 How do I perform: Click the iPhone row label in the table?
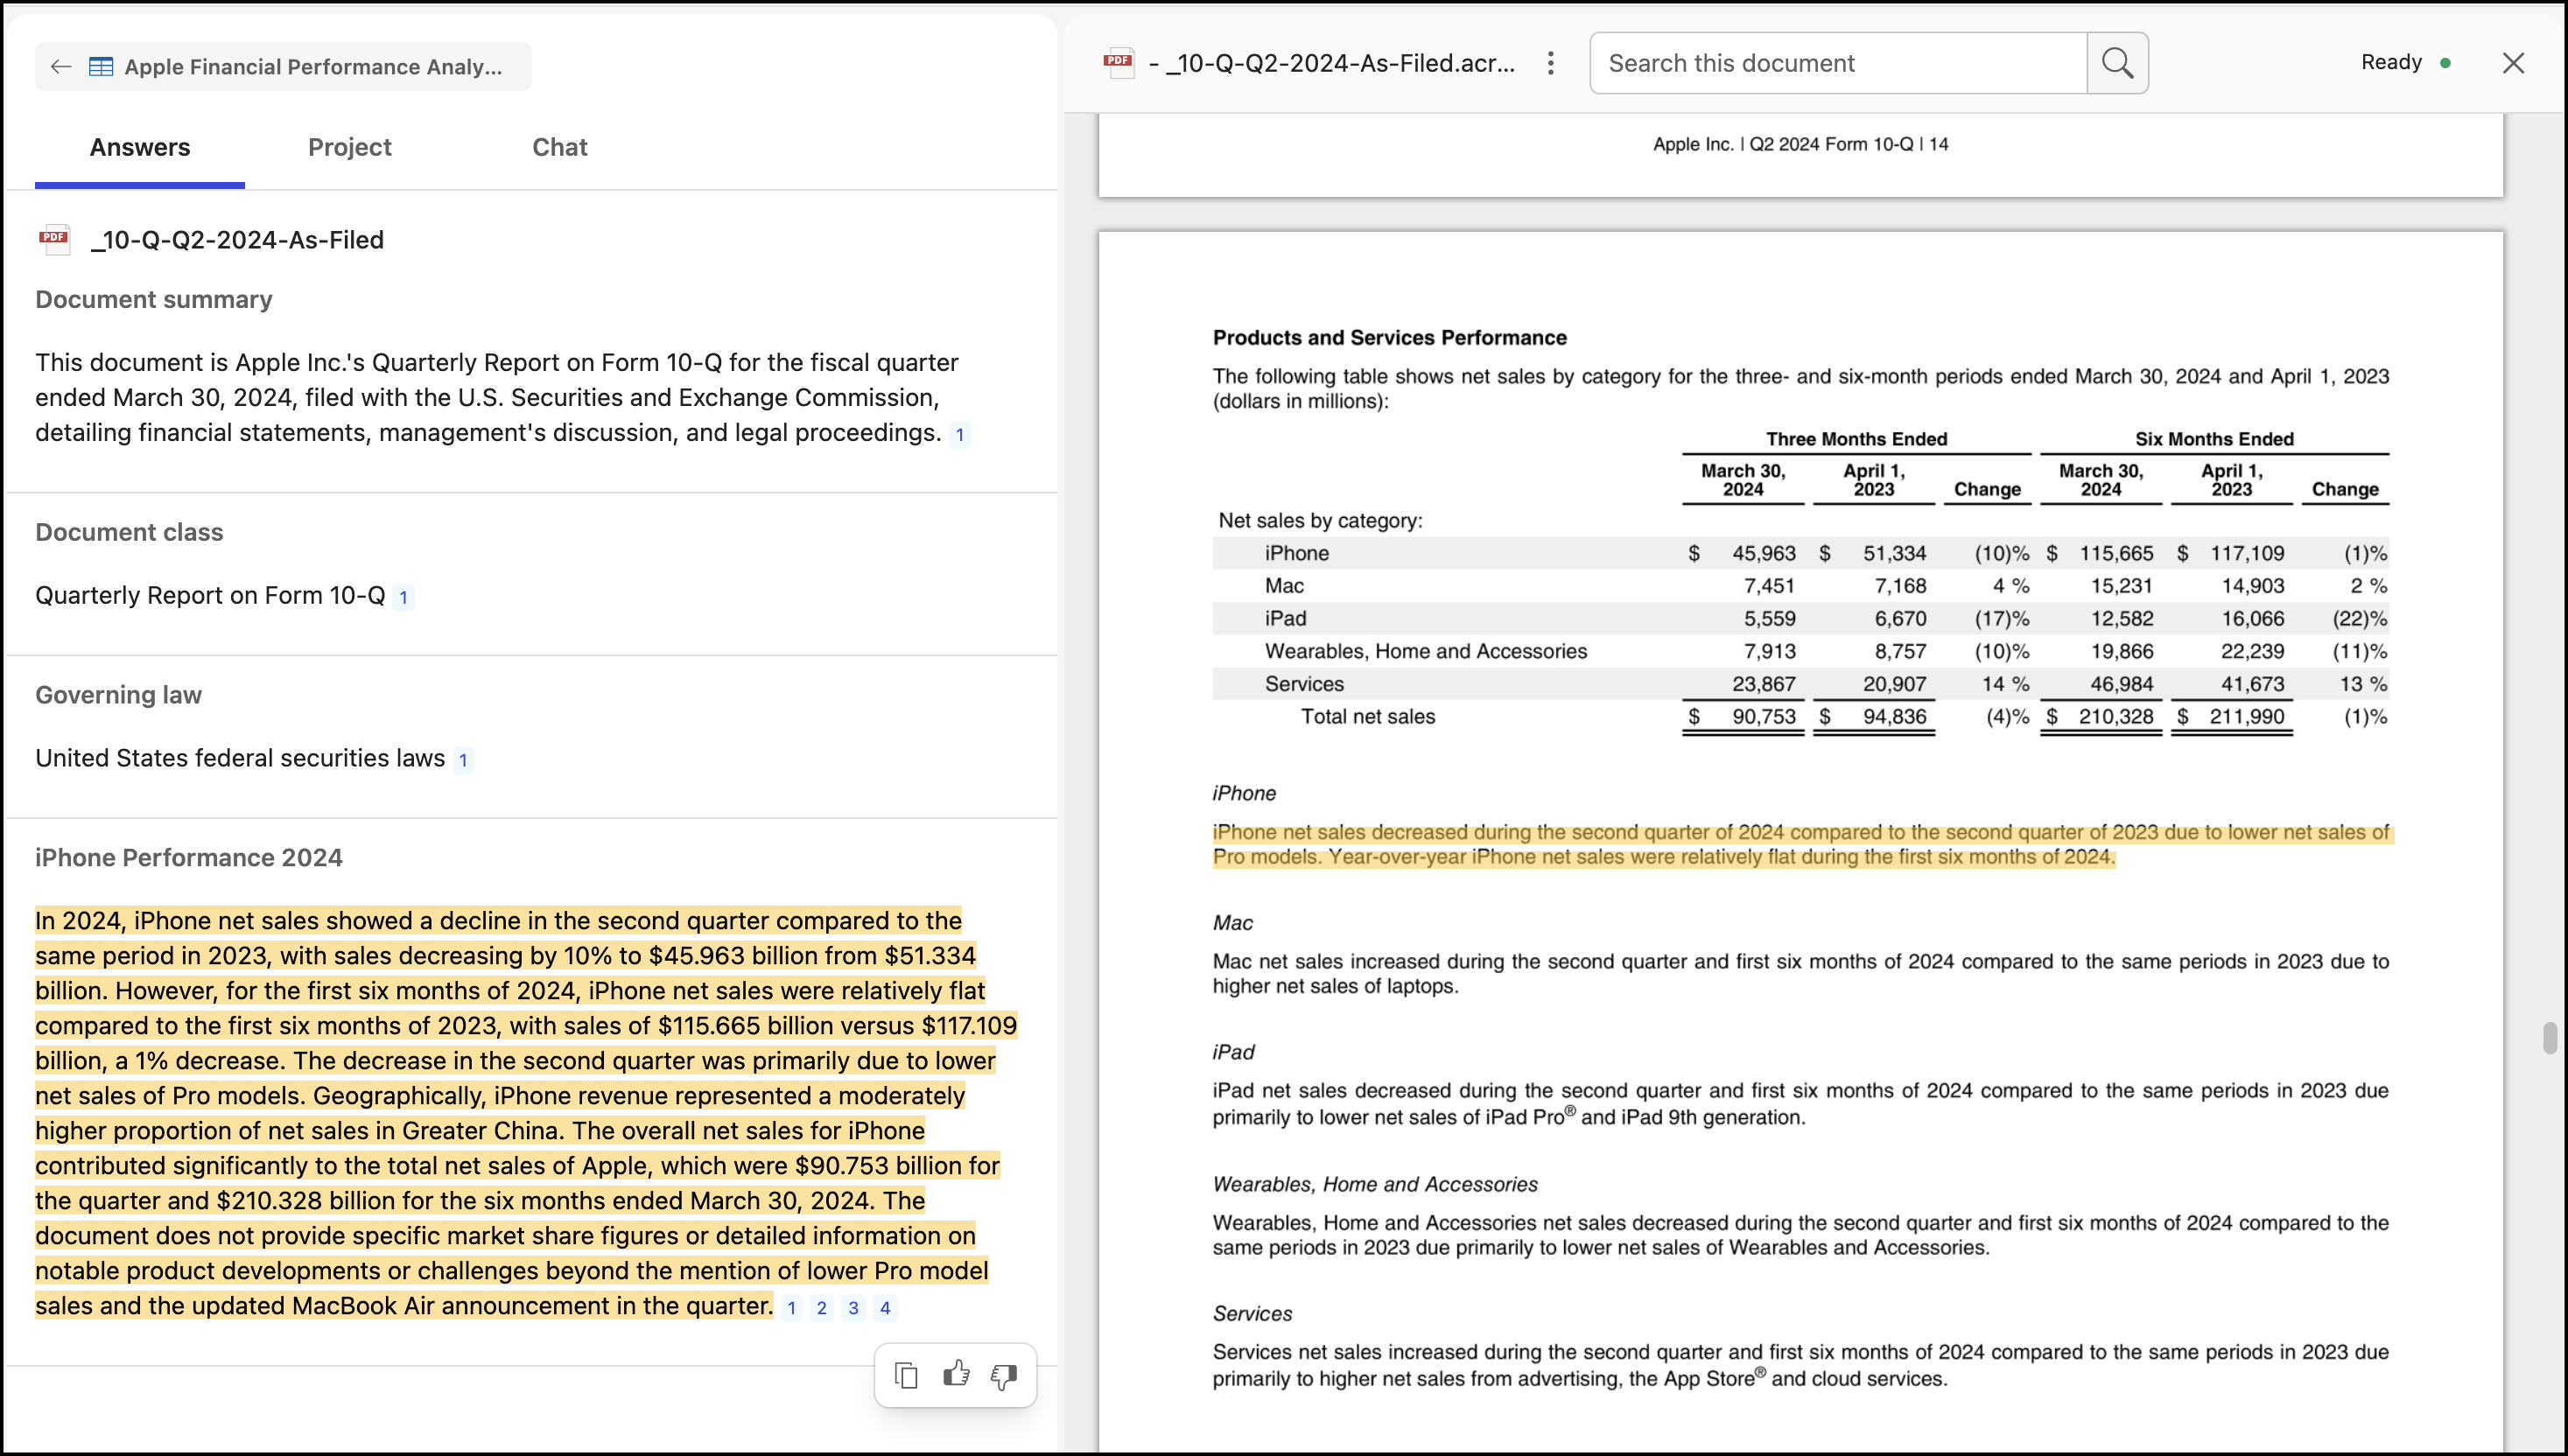tap(1297, 553)
